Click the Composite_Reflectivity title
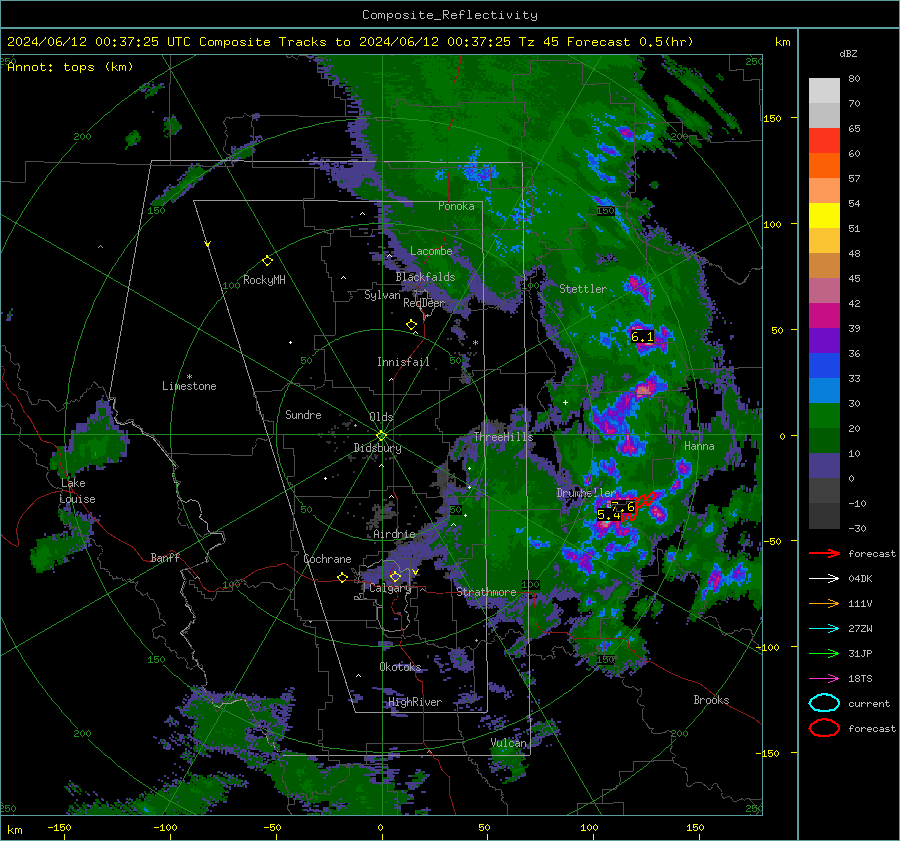Viewport: 900px width, 841px height. tap(449, 15)
